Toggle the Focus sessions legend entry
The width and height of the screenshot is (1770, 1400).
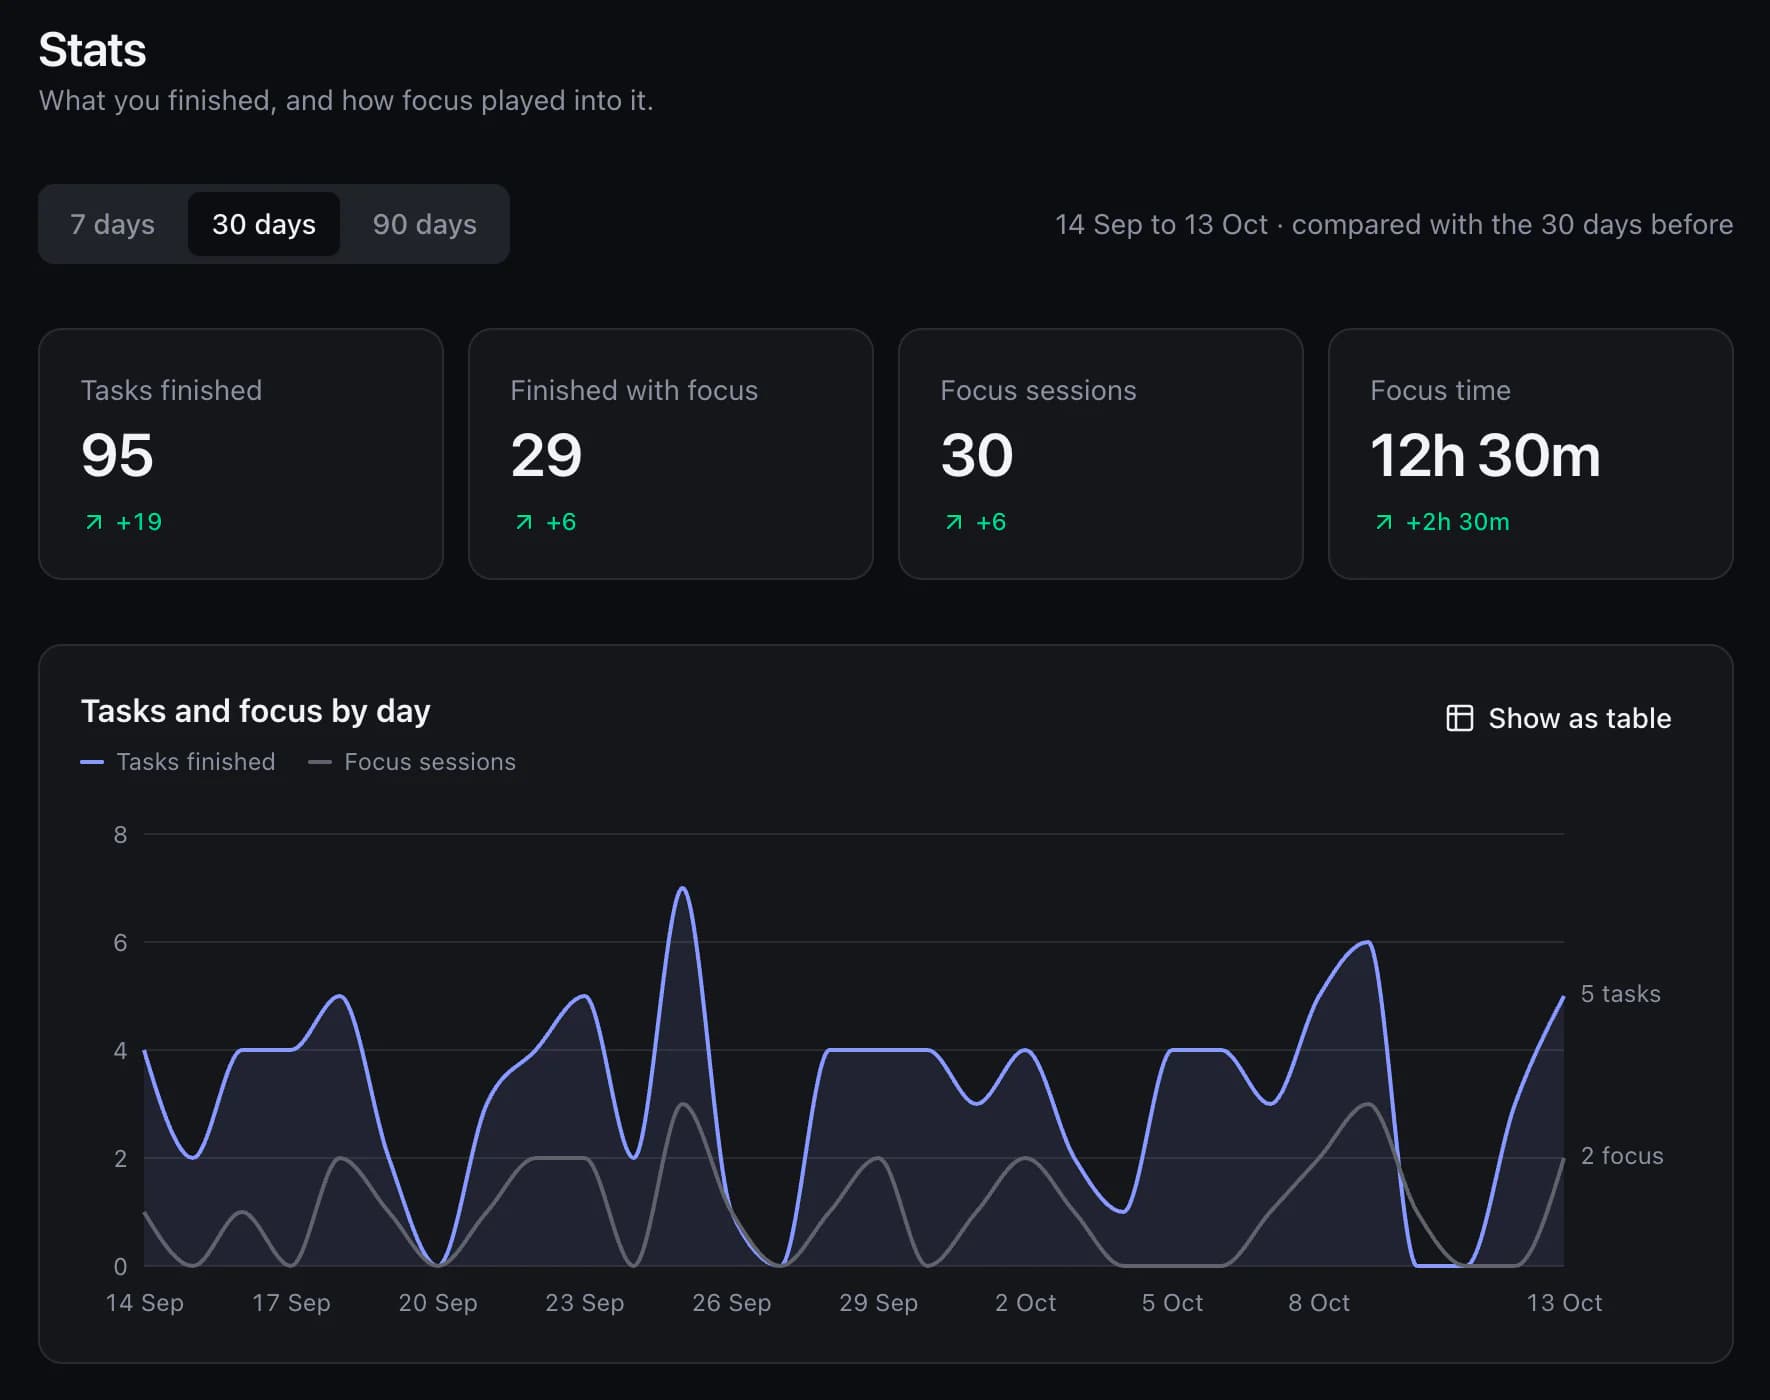point(412,762)
